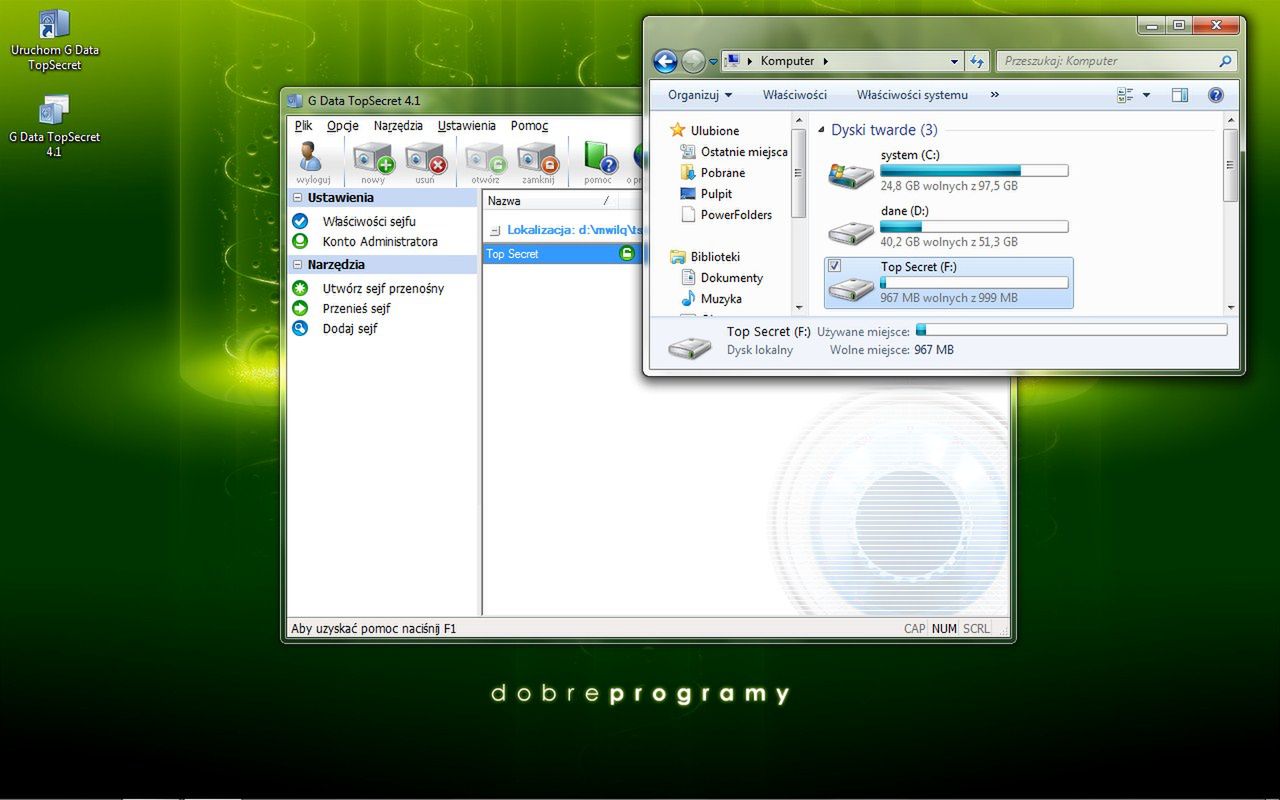Screen dimensions: 1280x800
Task: Click the Top Secret (F:) drive icon
Action: click(x=851, y=289)
